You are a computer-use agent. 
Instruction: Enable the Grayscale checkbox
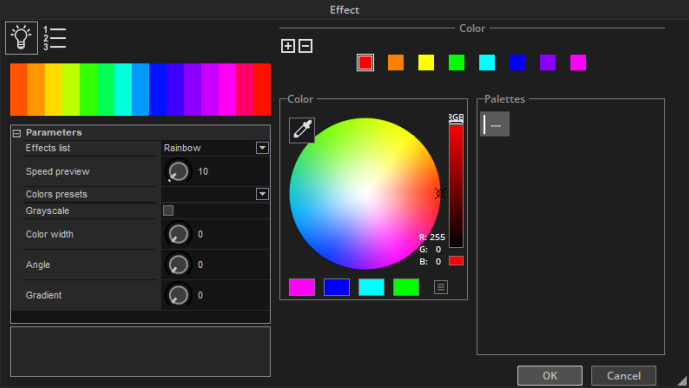(168, 210)
